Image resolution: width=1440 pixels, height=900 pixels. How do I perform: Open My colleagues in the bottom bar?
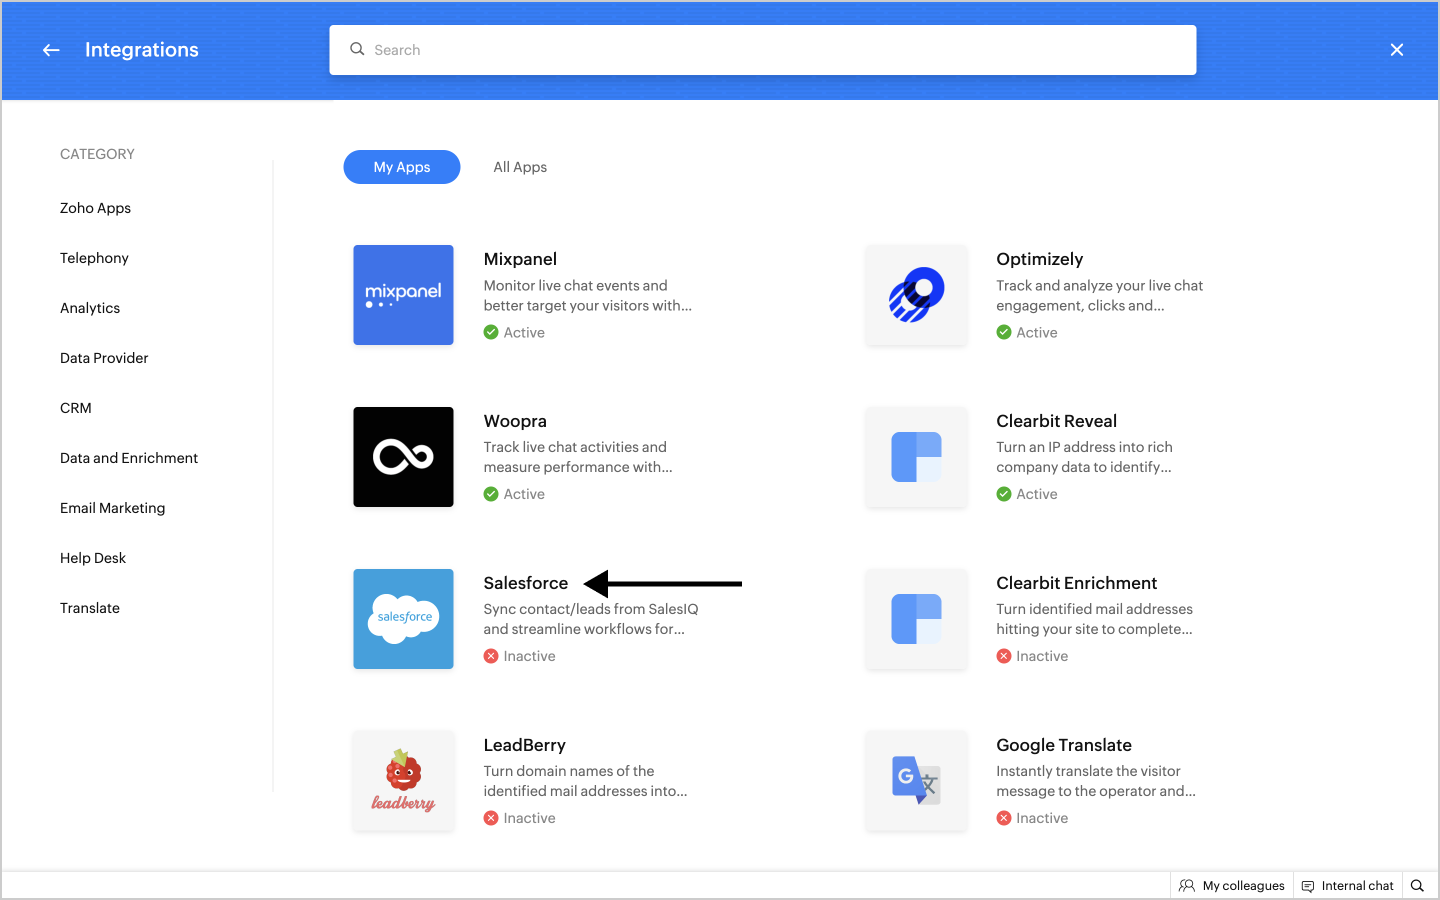[x=1232, y=885]
